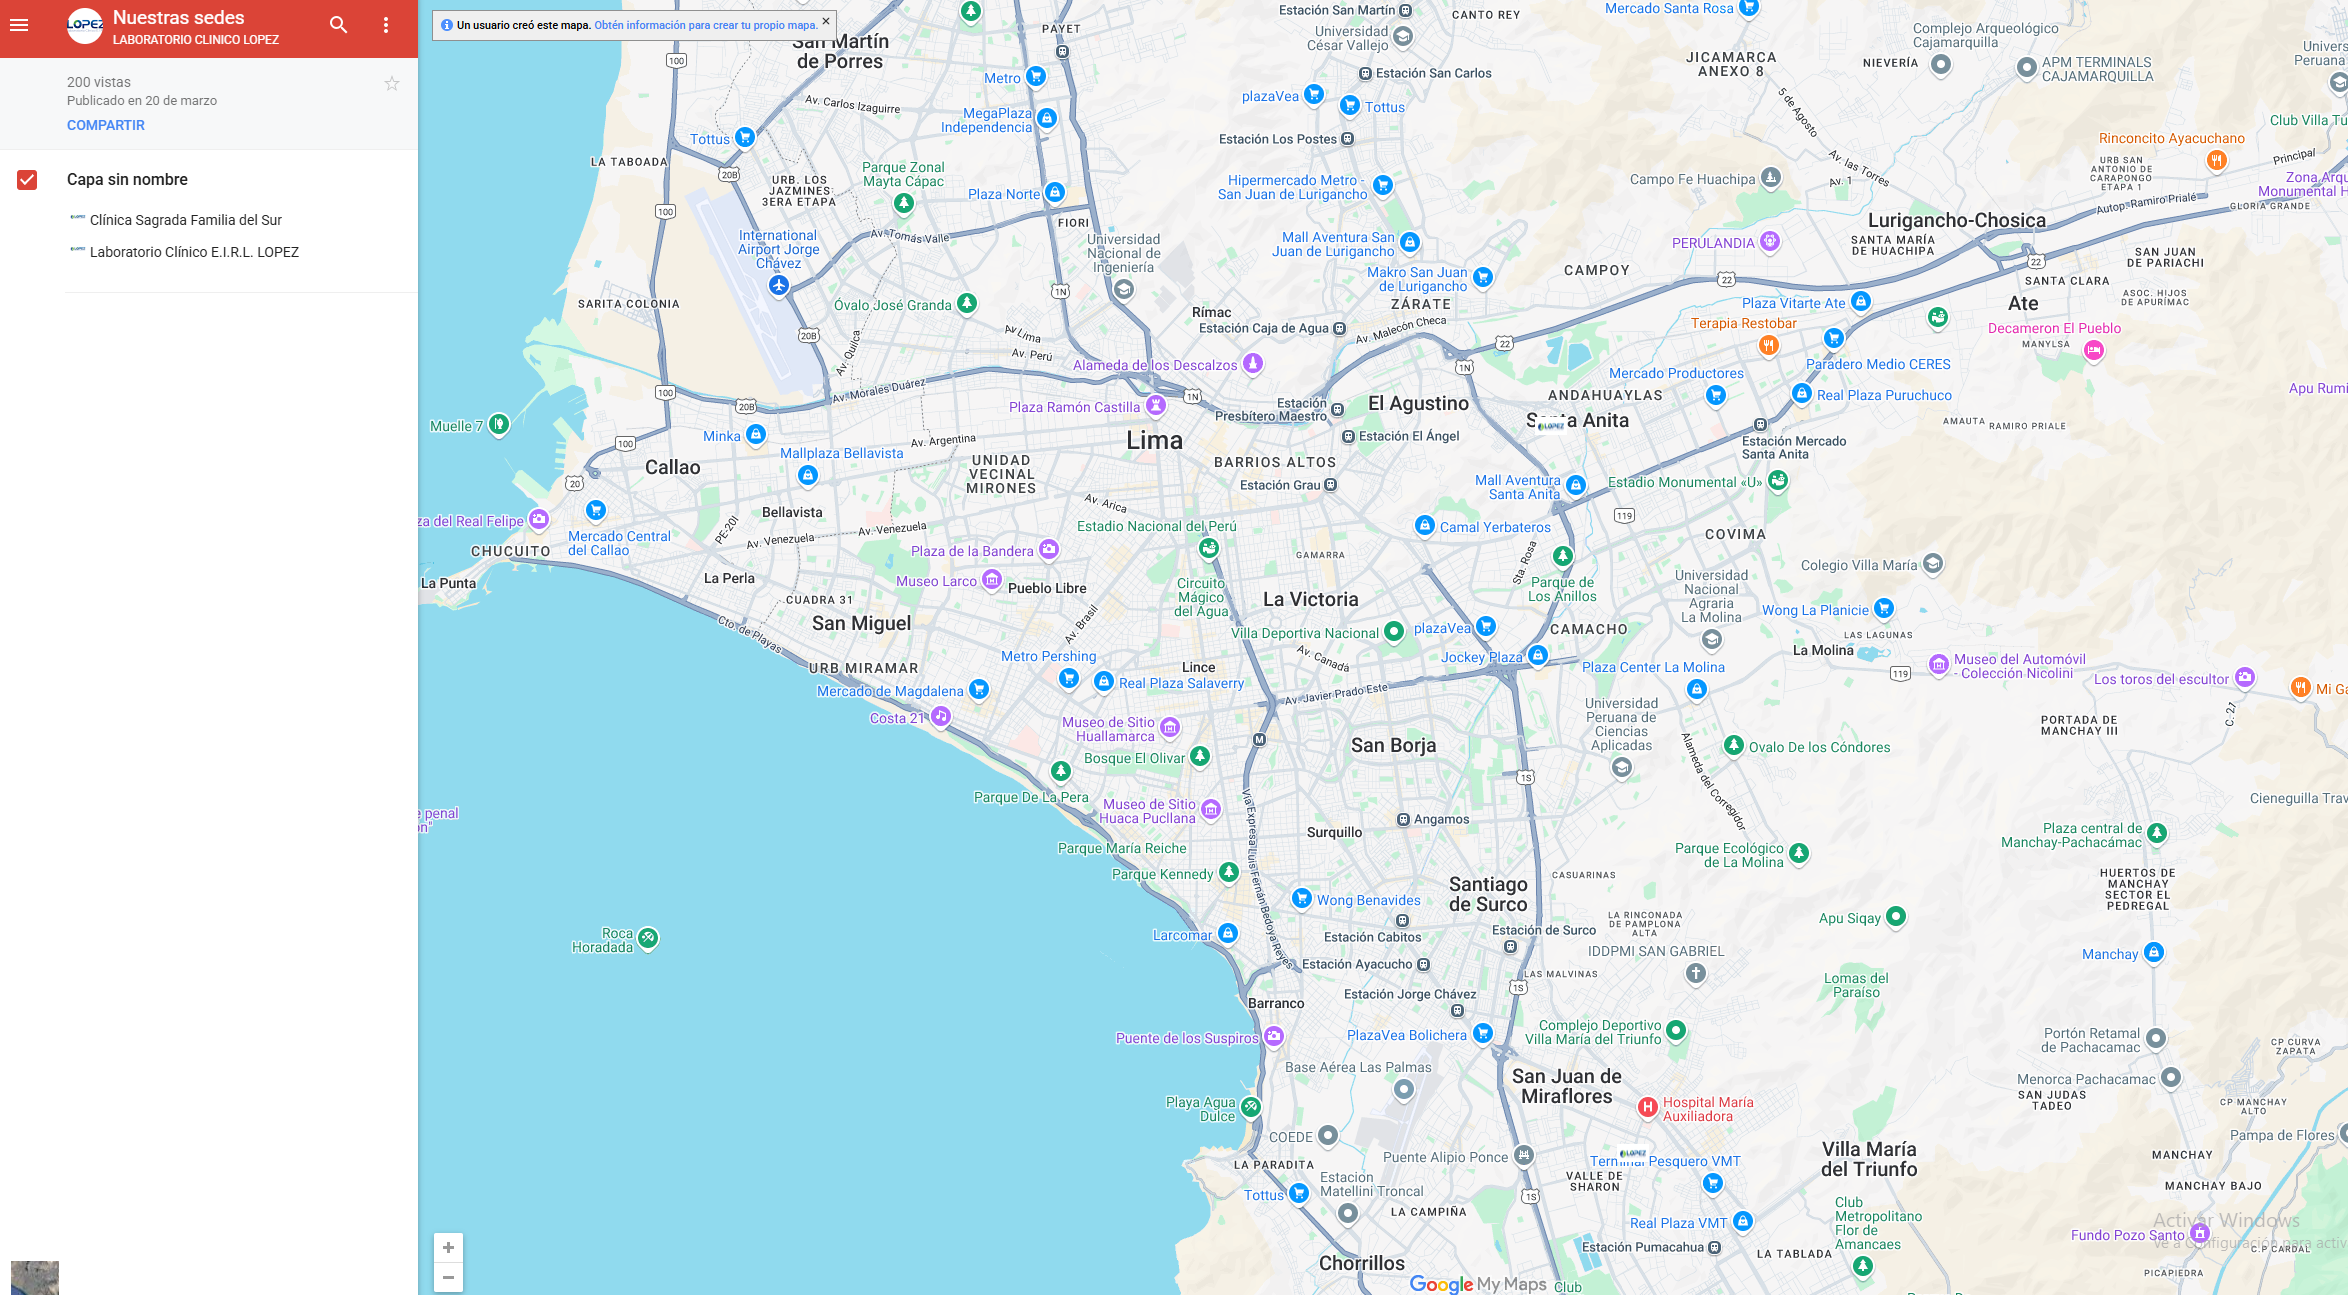The image size is (2348, 1295).
Task: Click PlazaVea Bolichera marker
Action: (1483, 1033)
